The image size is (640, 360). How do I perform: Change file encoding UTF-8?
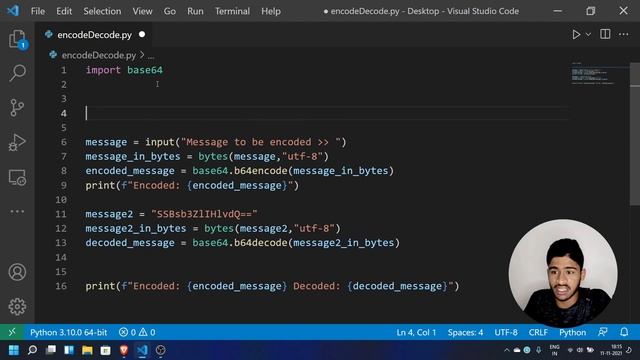pyautogui.click(x=506, y=332)
